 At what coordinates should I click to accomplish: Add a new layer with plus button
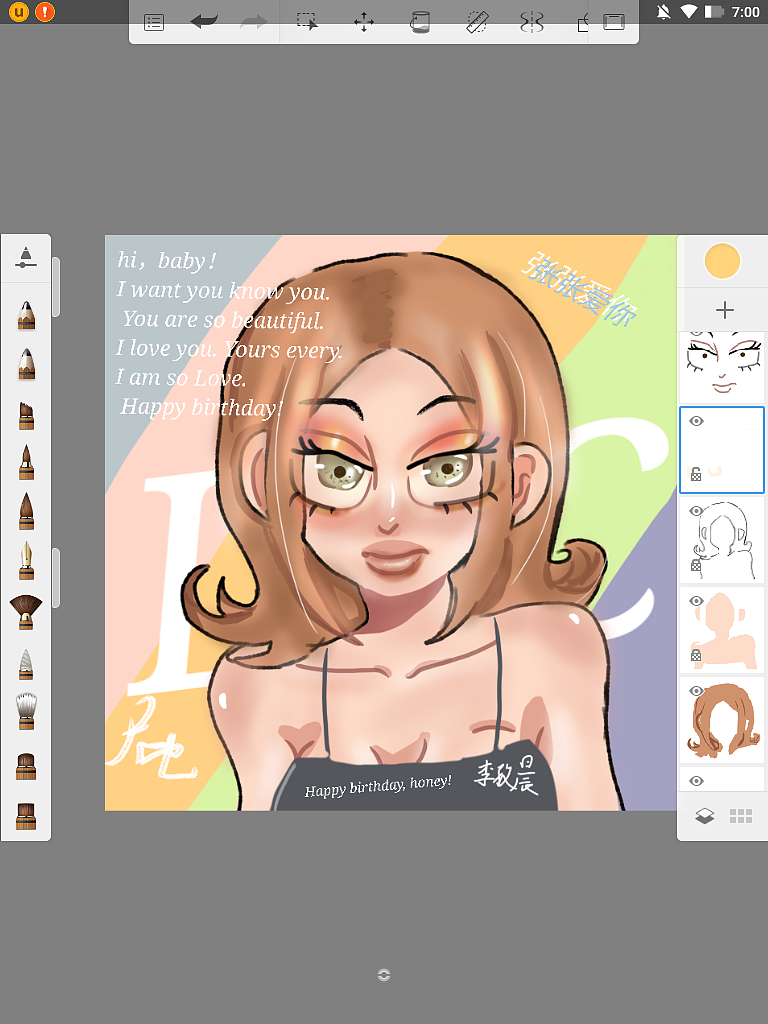(725, 310)
